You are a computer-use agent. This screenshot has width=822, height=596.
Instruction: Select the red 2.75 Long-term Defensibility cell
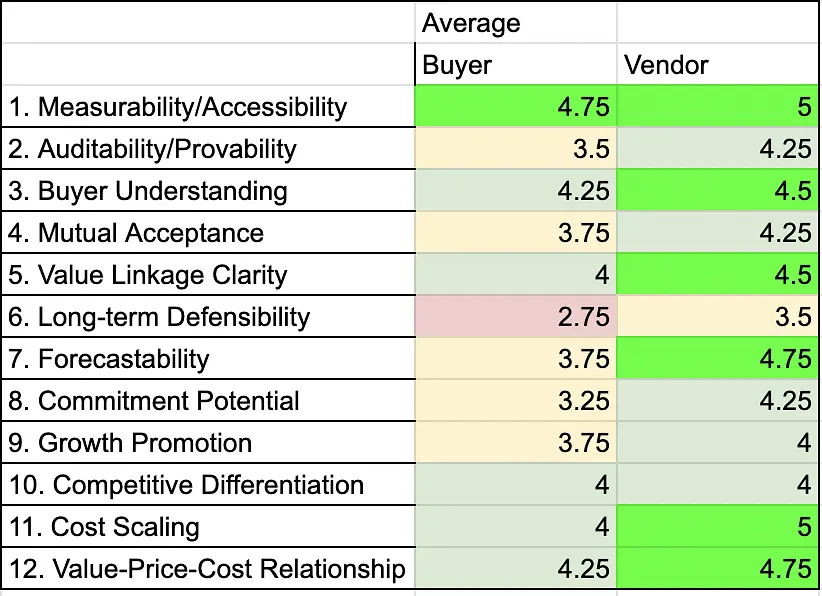pos(515,317)
